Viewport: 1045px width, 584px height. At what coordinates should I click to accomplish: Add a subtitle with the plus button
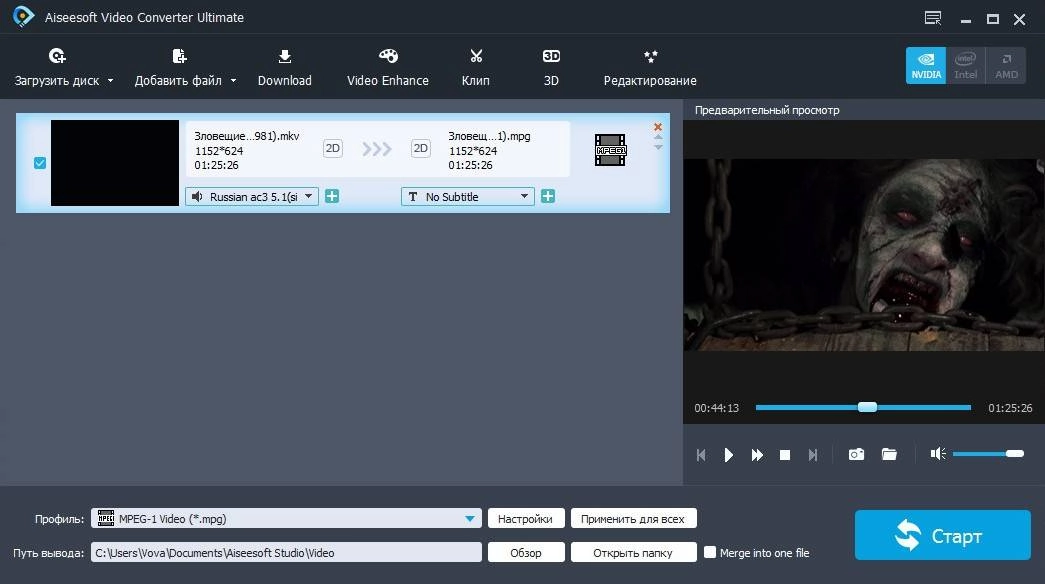click(x=548, y=196)
